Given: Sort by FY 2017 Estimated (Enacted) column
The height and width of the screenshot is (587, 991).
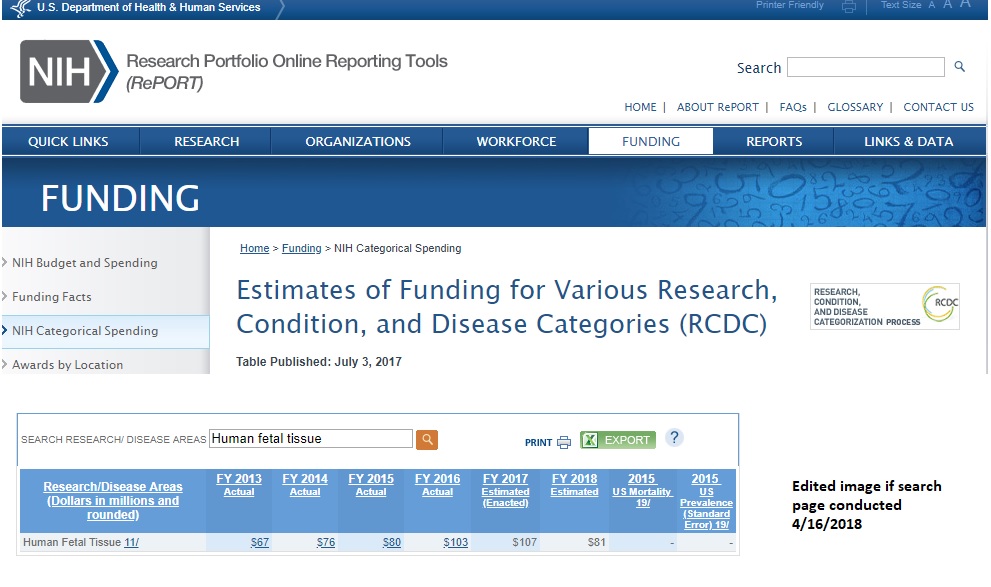Looking at the screenshot, I should 505,490.
